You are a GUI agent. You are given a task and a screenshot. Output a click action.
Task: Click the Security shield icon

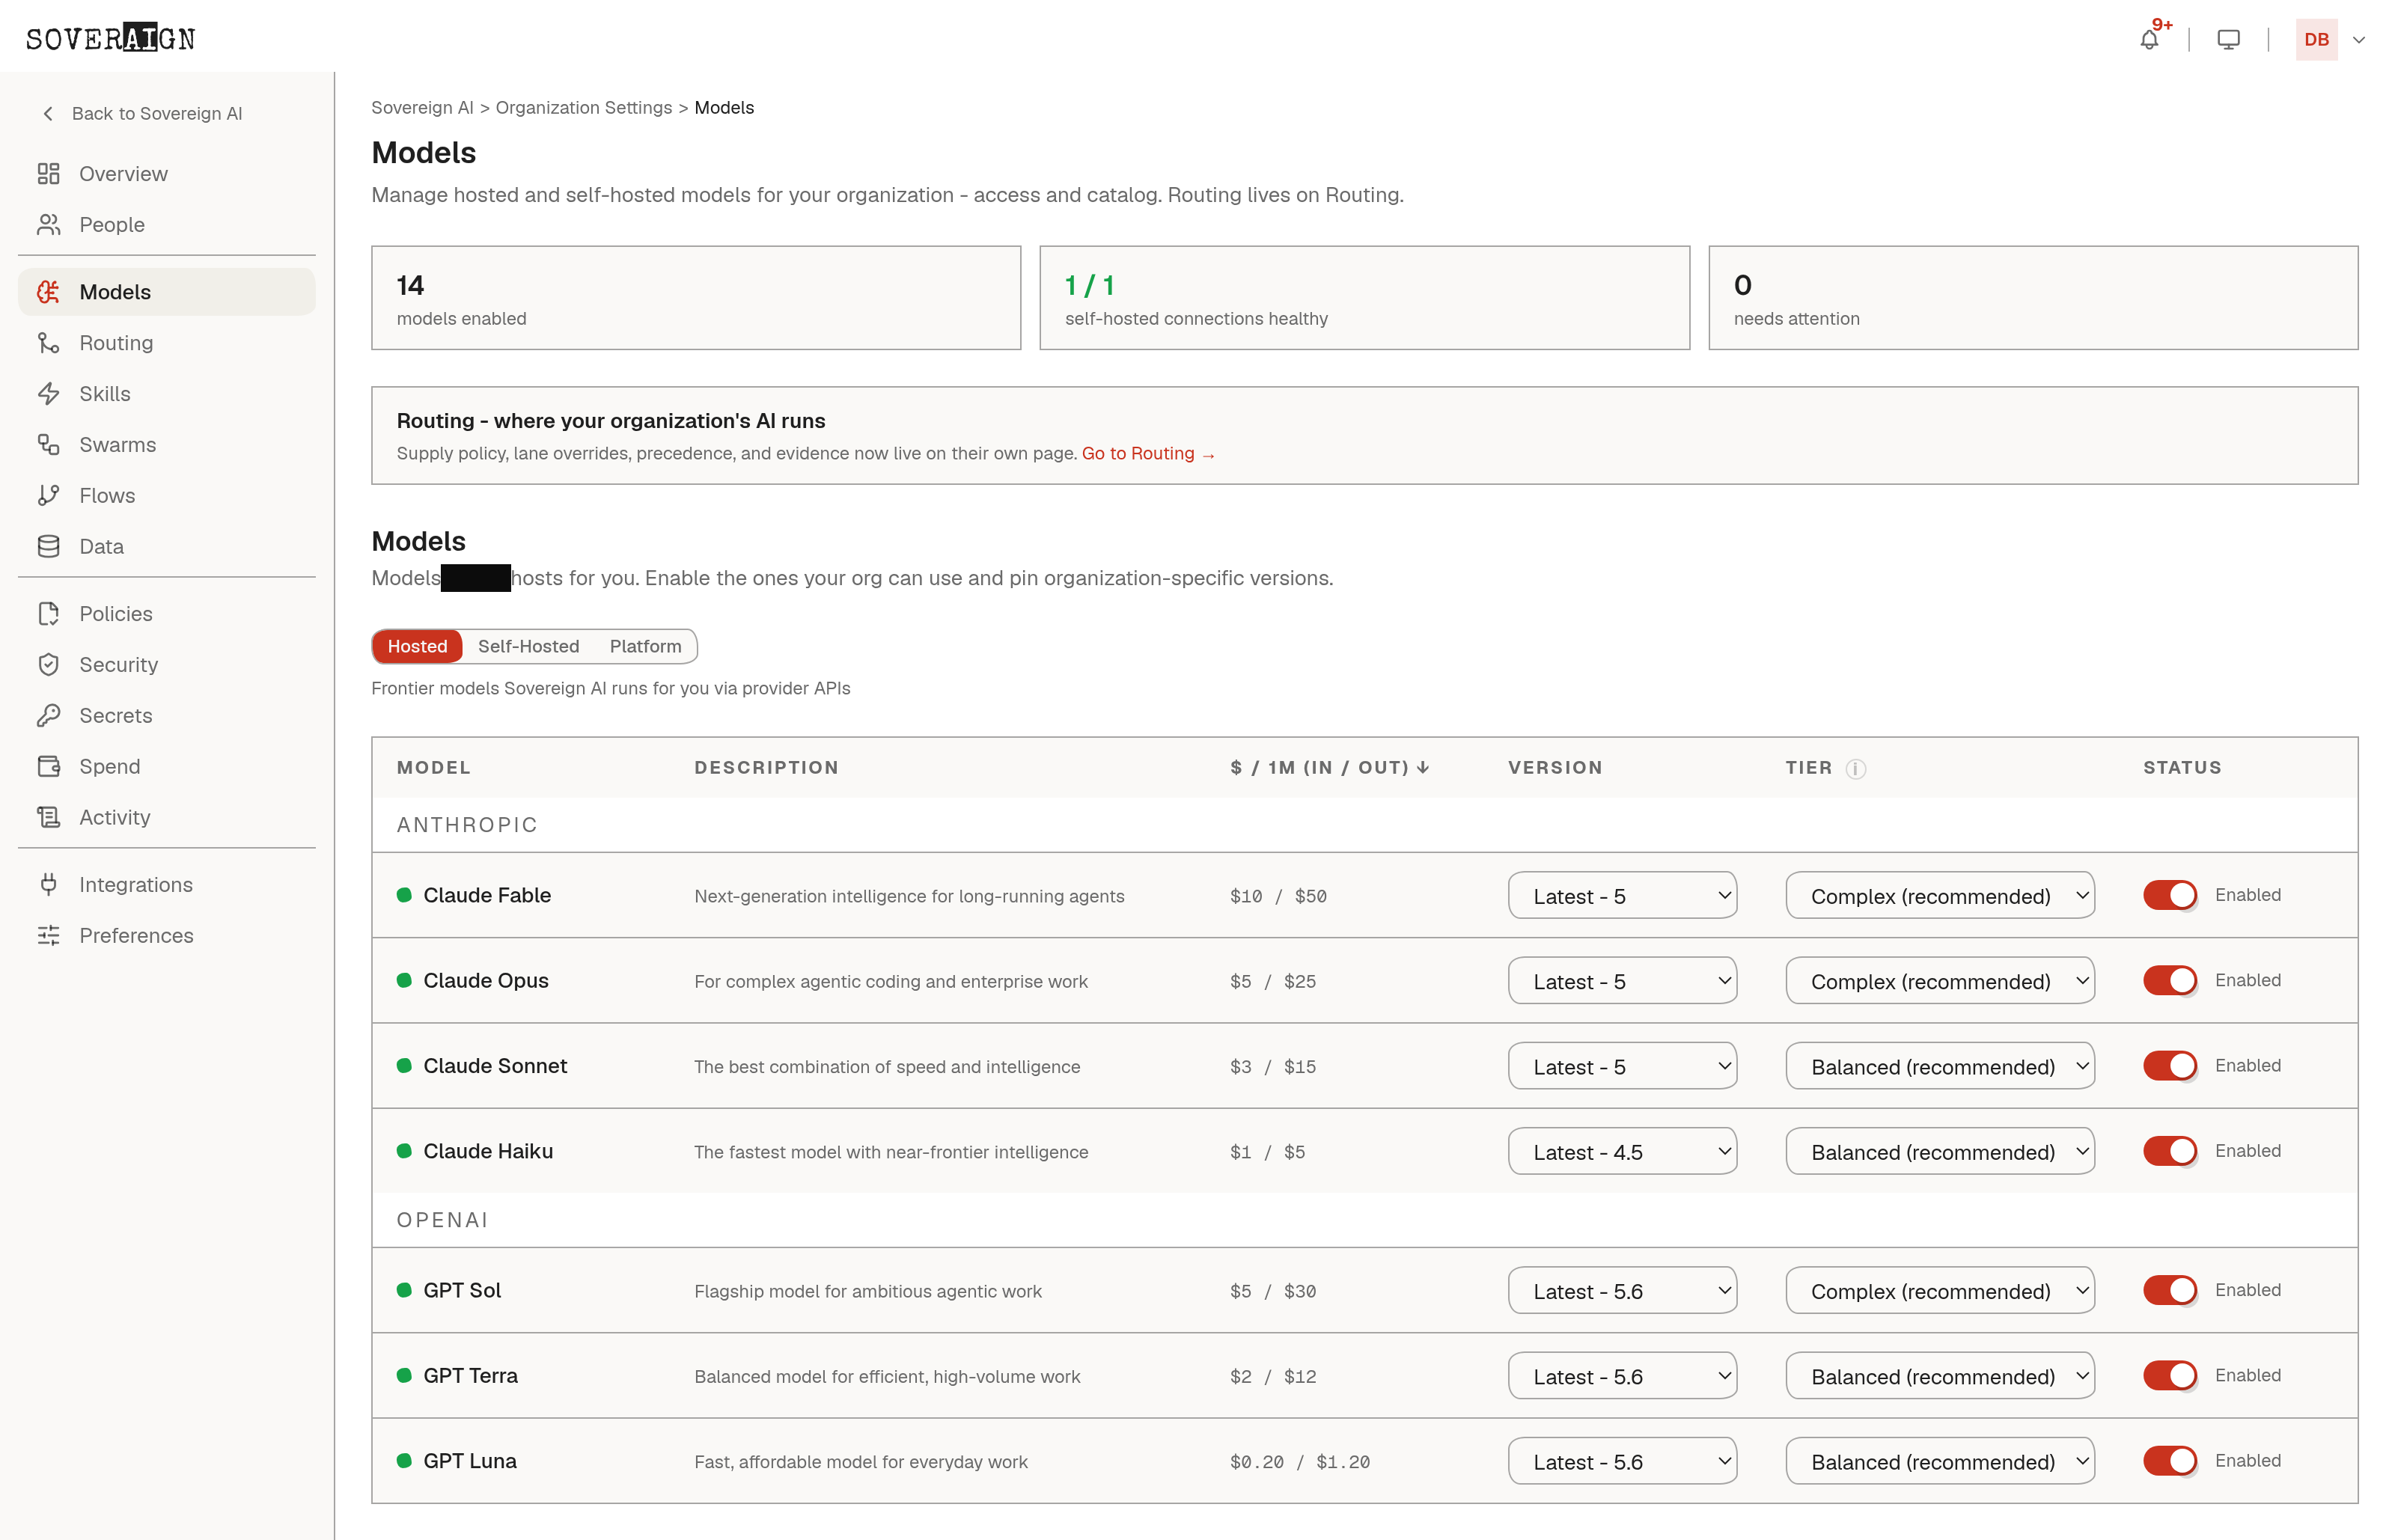click(48, 665)
